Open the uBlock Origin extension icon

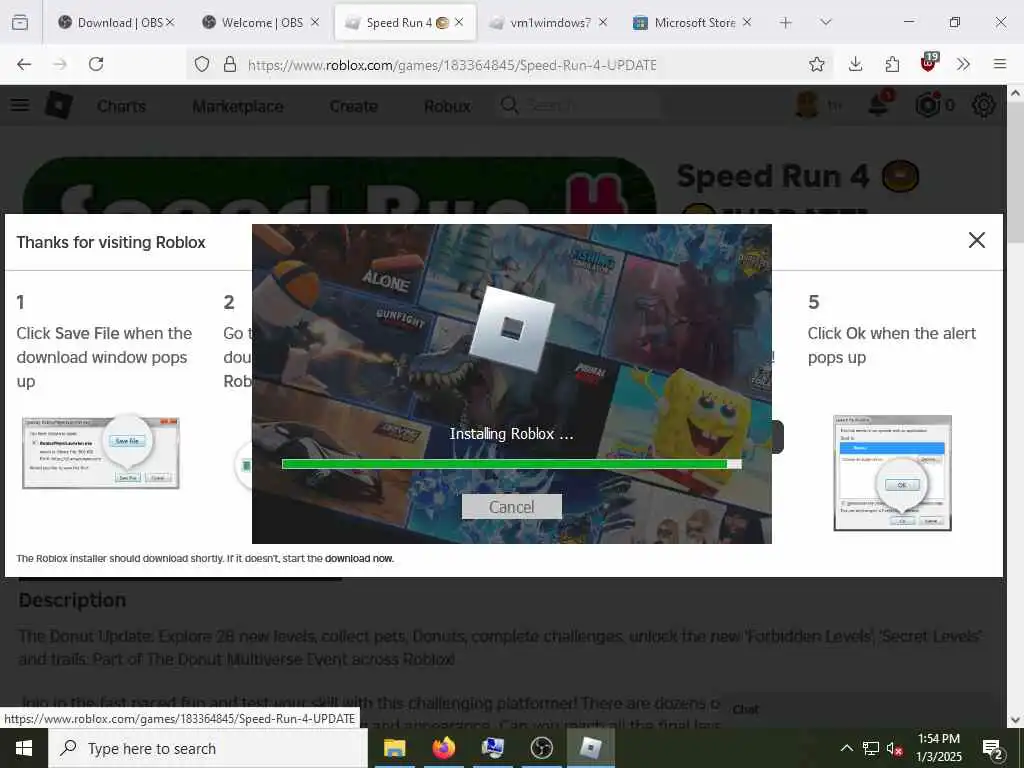(x=929, y=63)
